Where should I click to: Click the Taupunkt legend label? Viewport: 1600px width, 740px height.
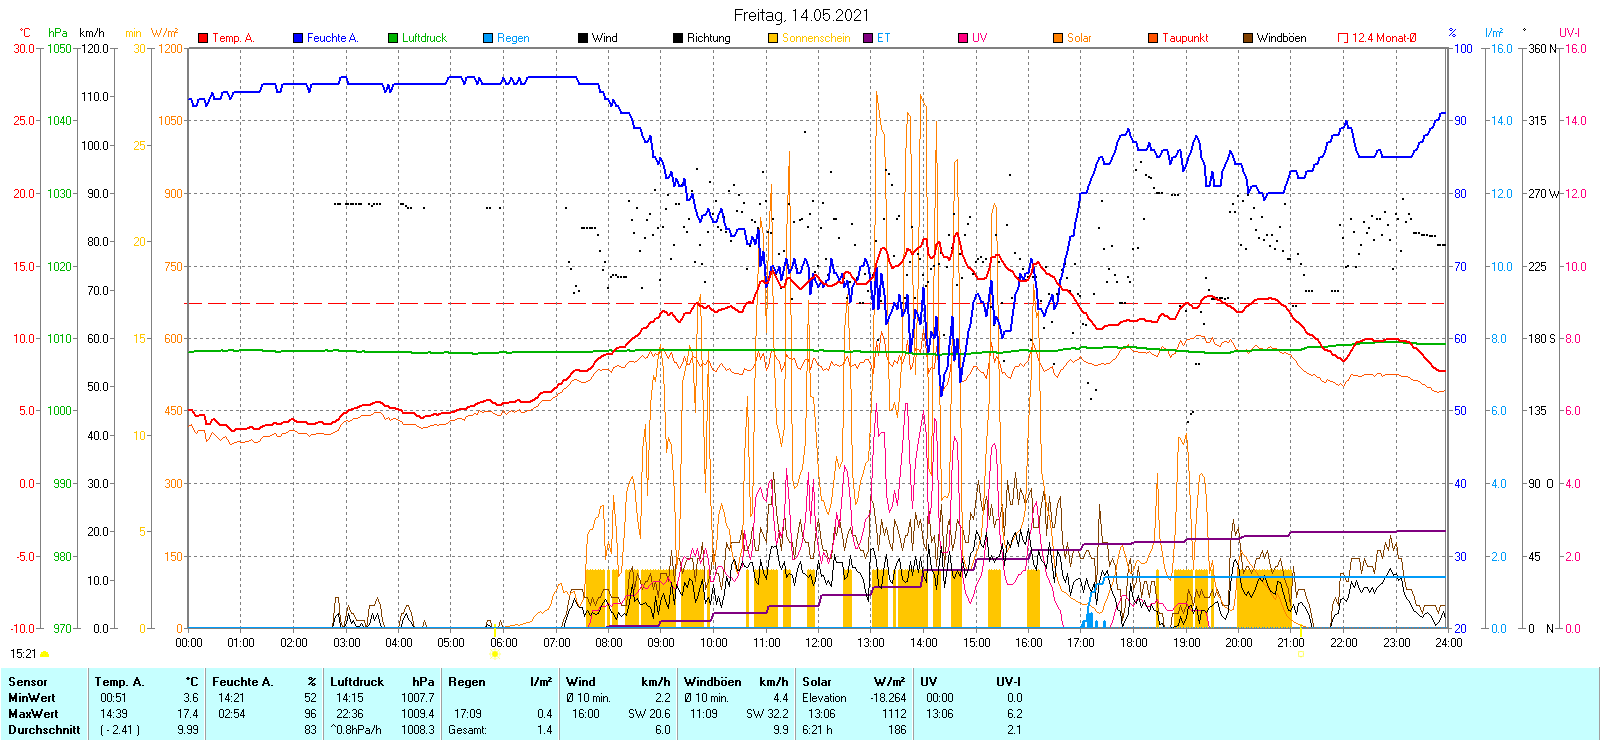pos(1185,38)
